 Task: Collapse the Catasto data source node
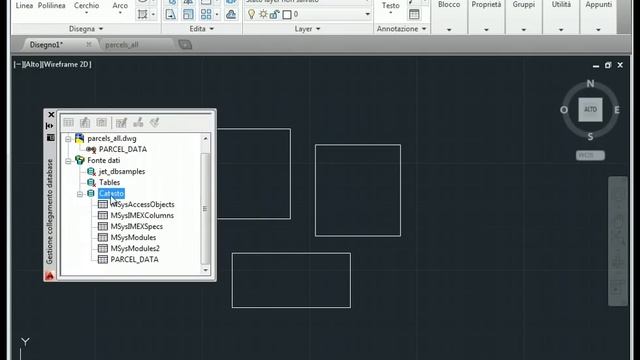click(x=80, y=194)
